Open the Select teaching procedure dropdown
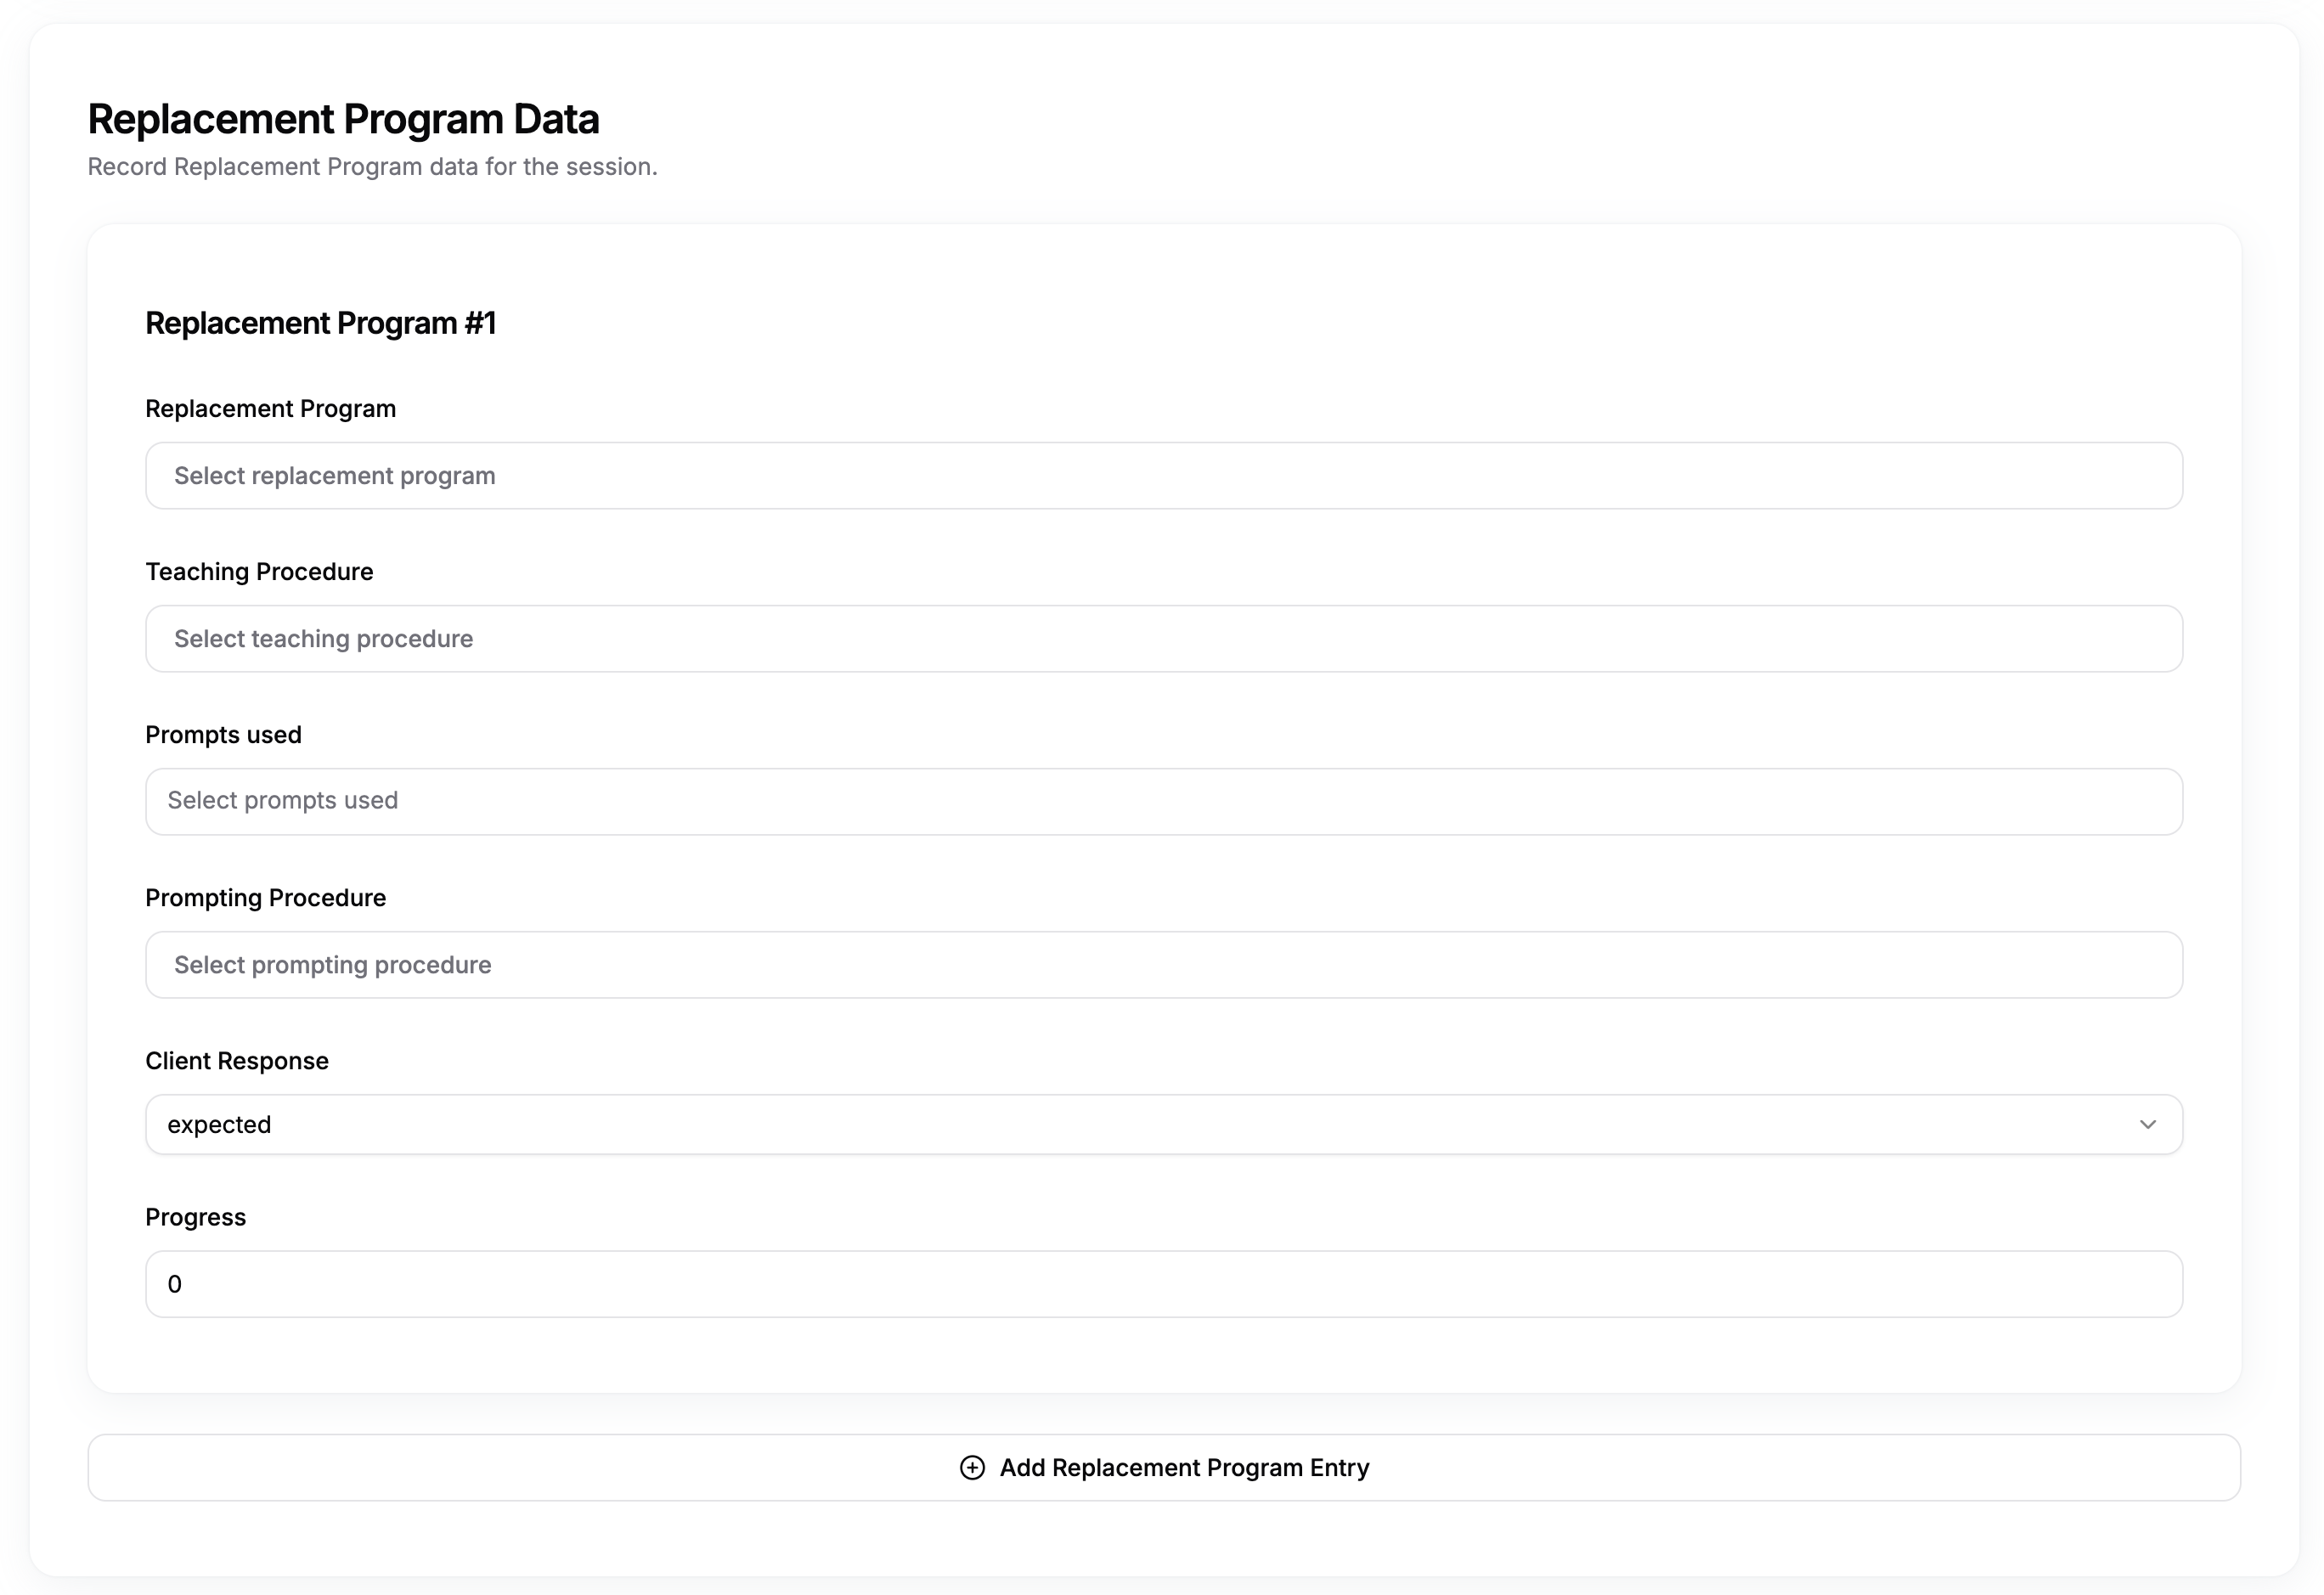 [1163, 638]
